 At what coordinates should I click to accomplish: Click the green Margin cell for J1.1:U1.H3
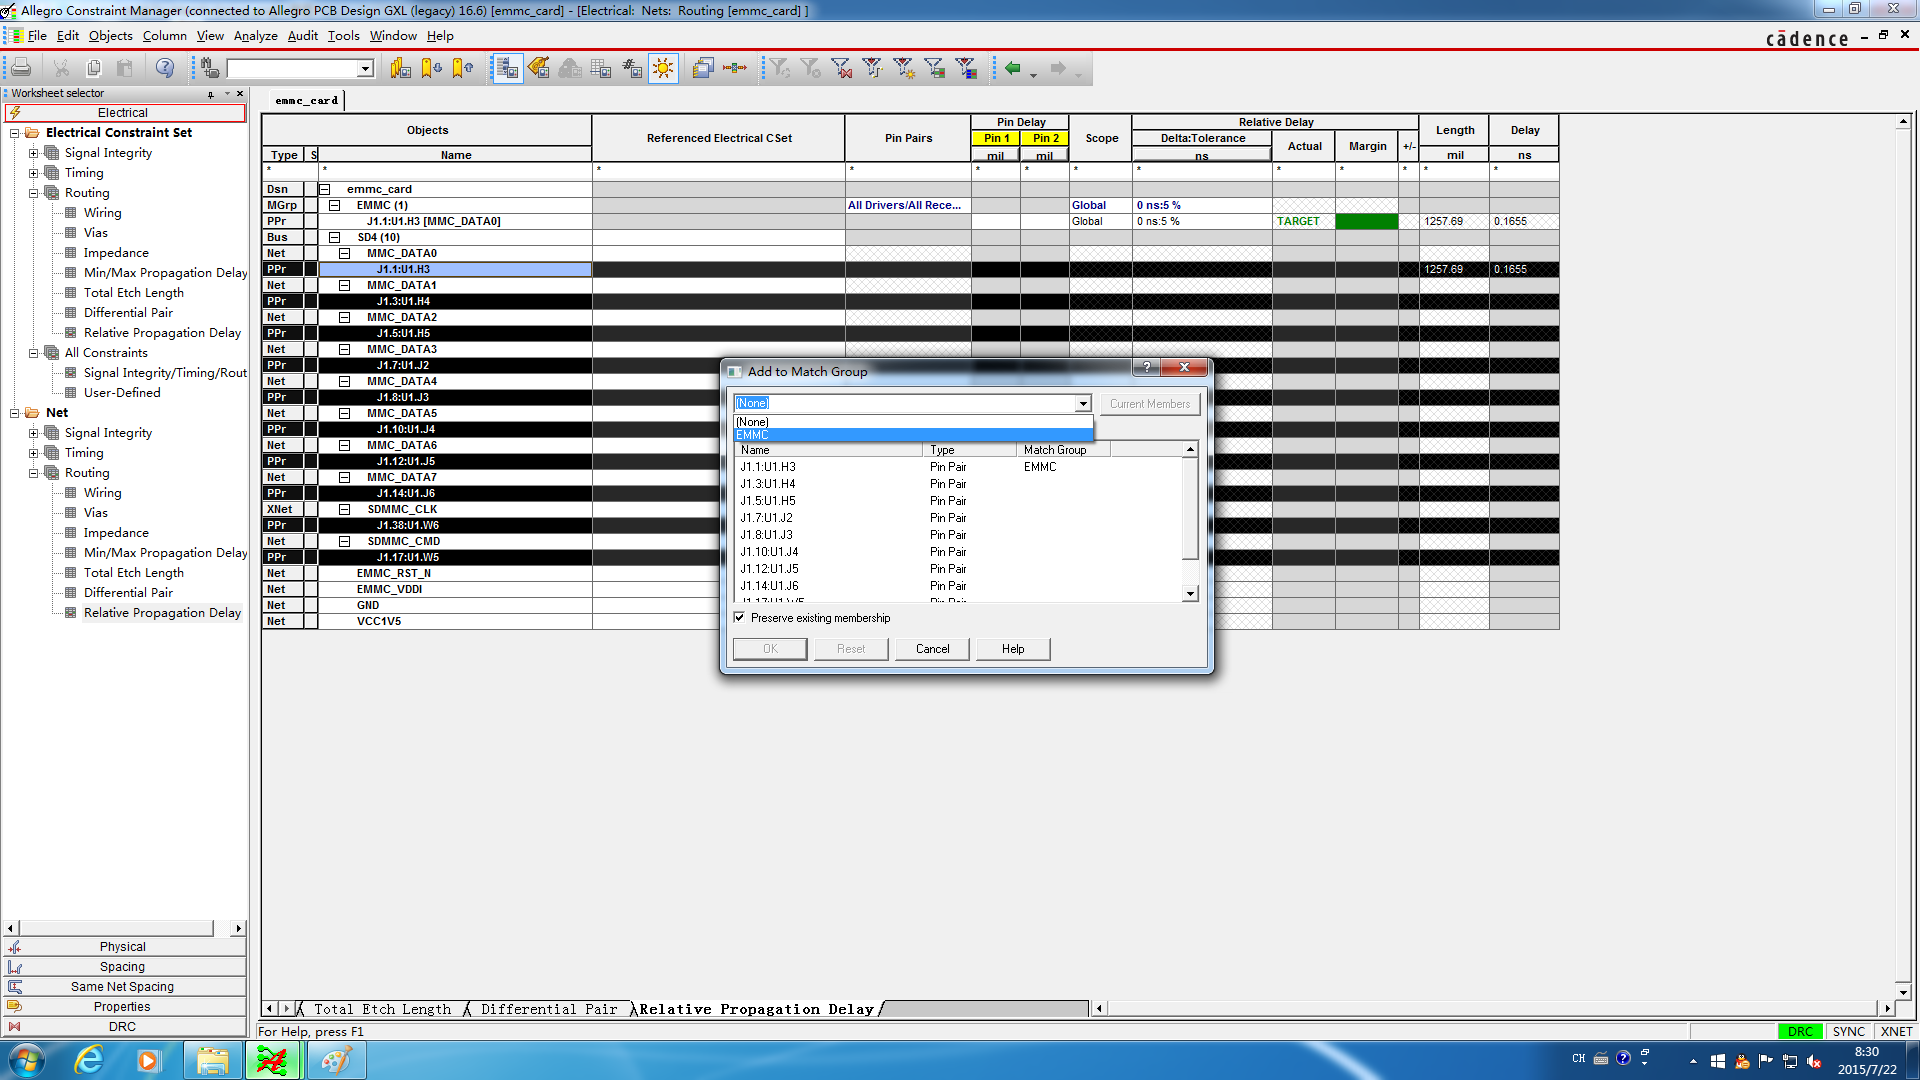click(x=1367, y=221)
